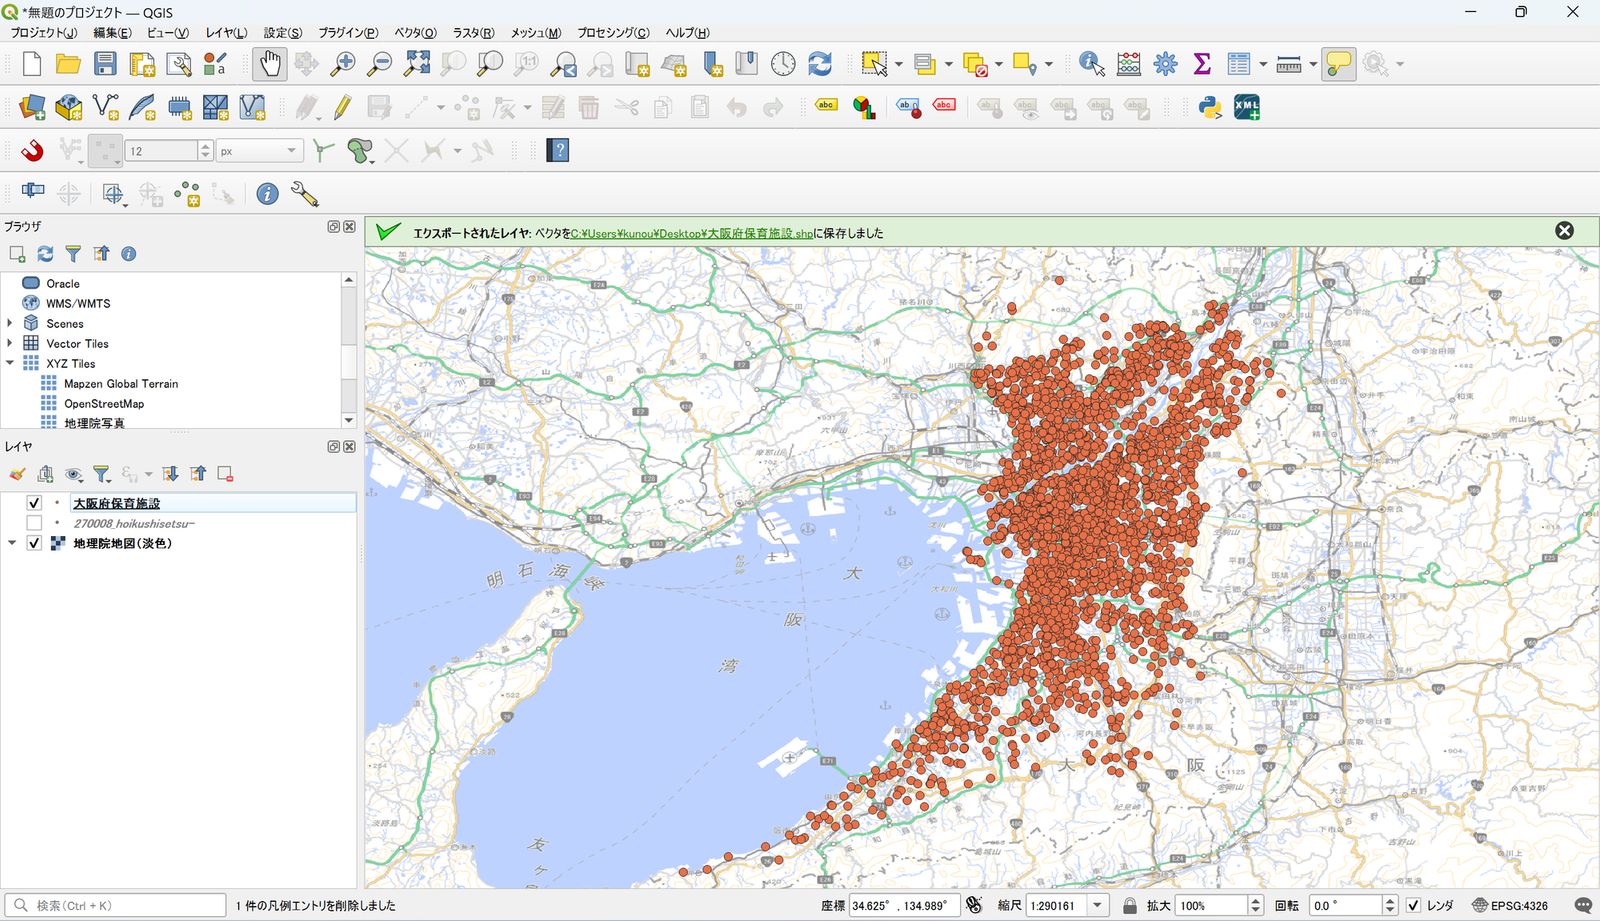
Task: Create a new project with the blank page icon
Action: click(x=31, y=64)
